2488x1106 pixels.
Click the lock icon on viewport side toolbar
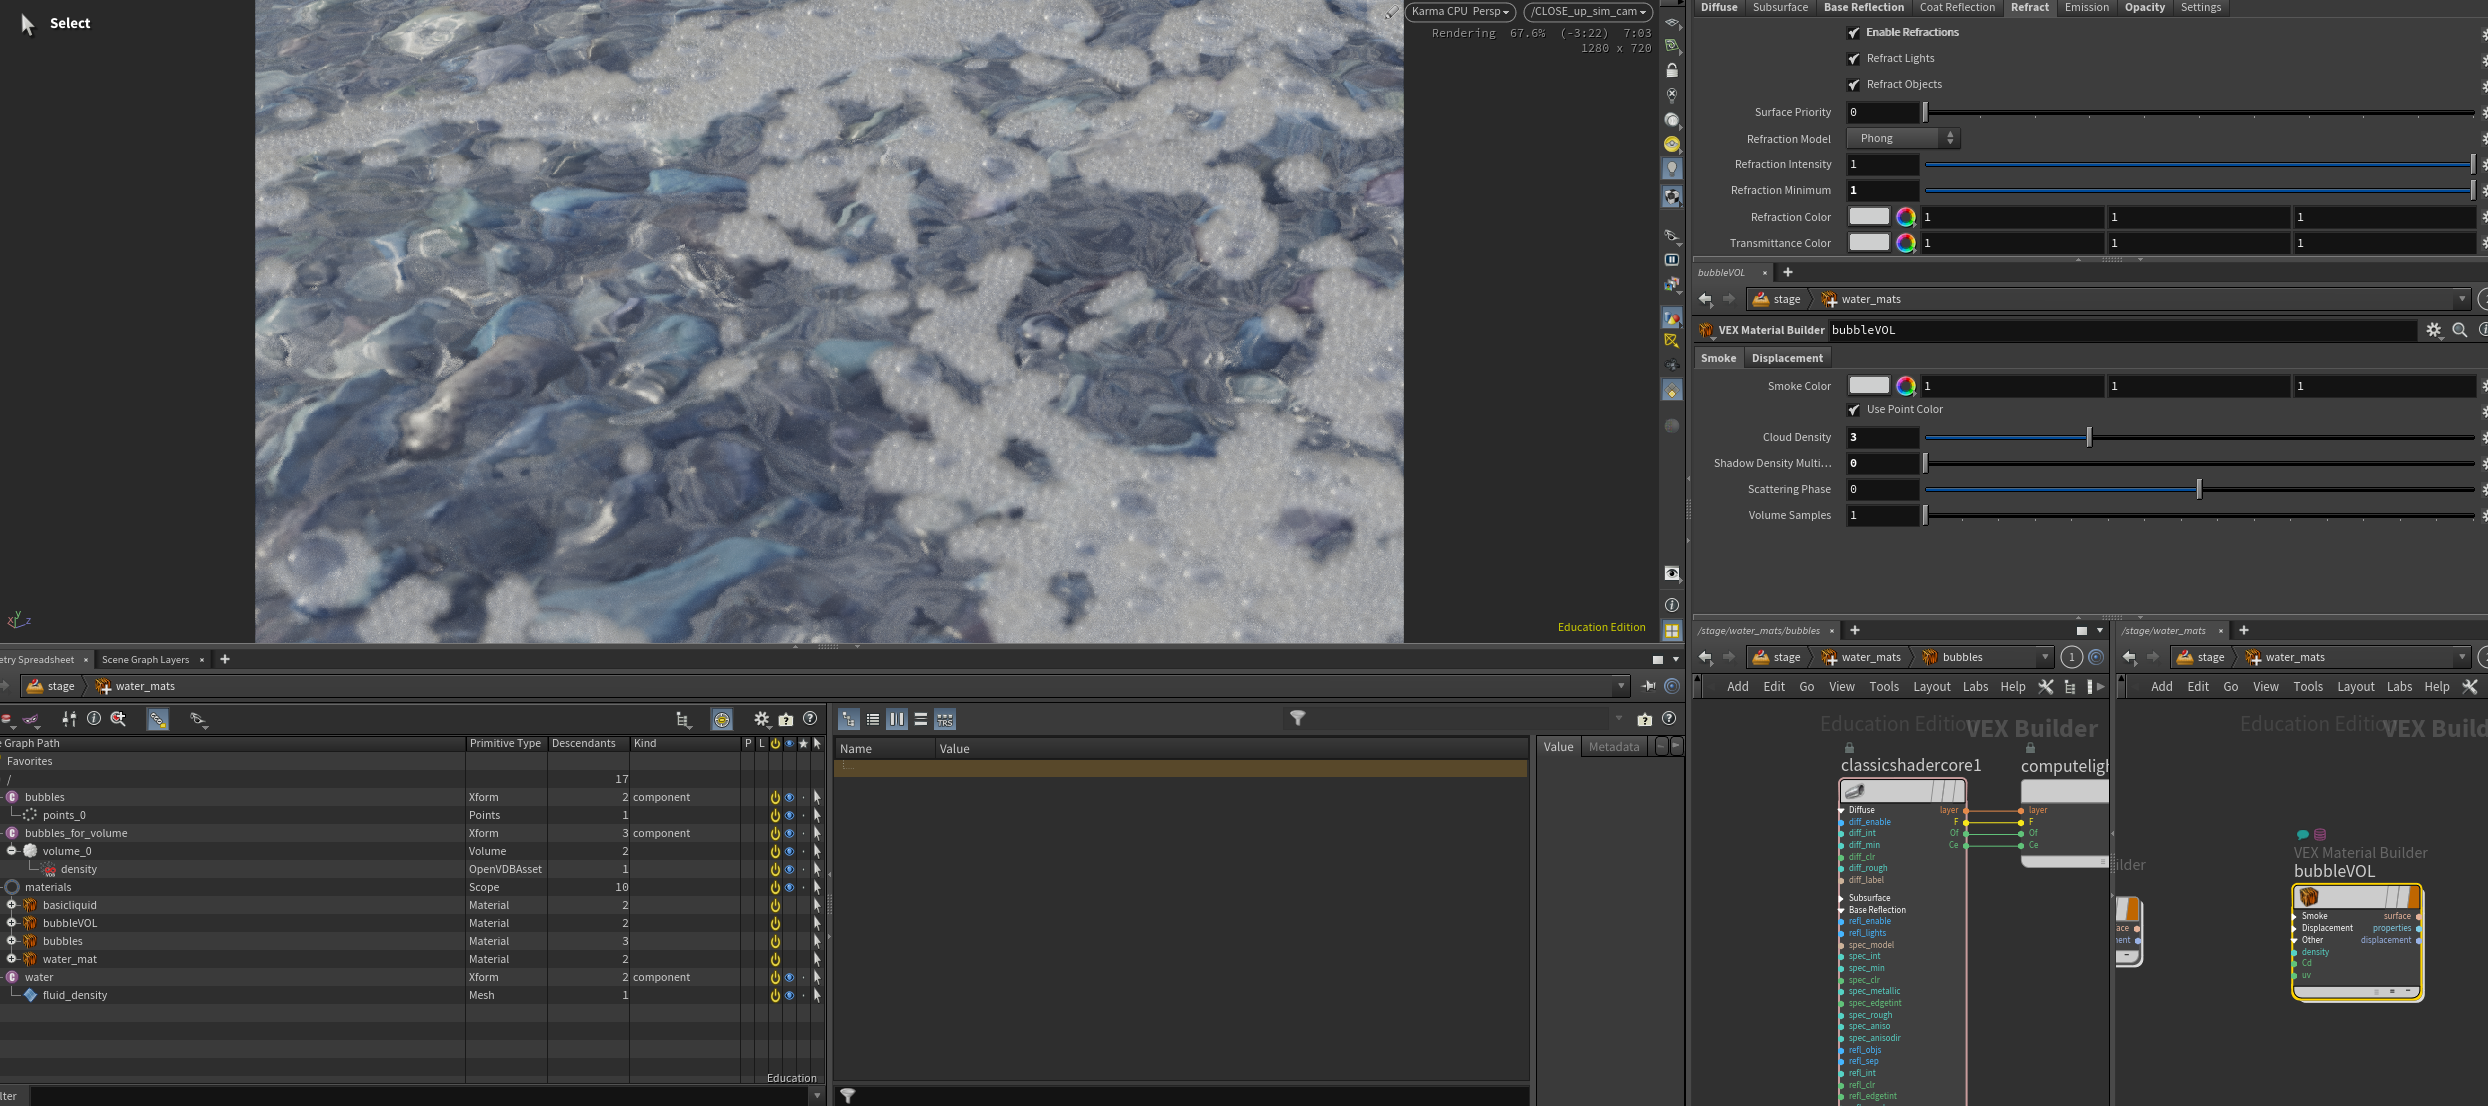tap(1672, 70)
